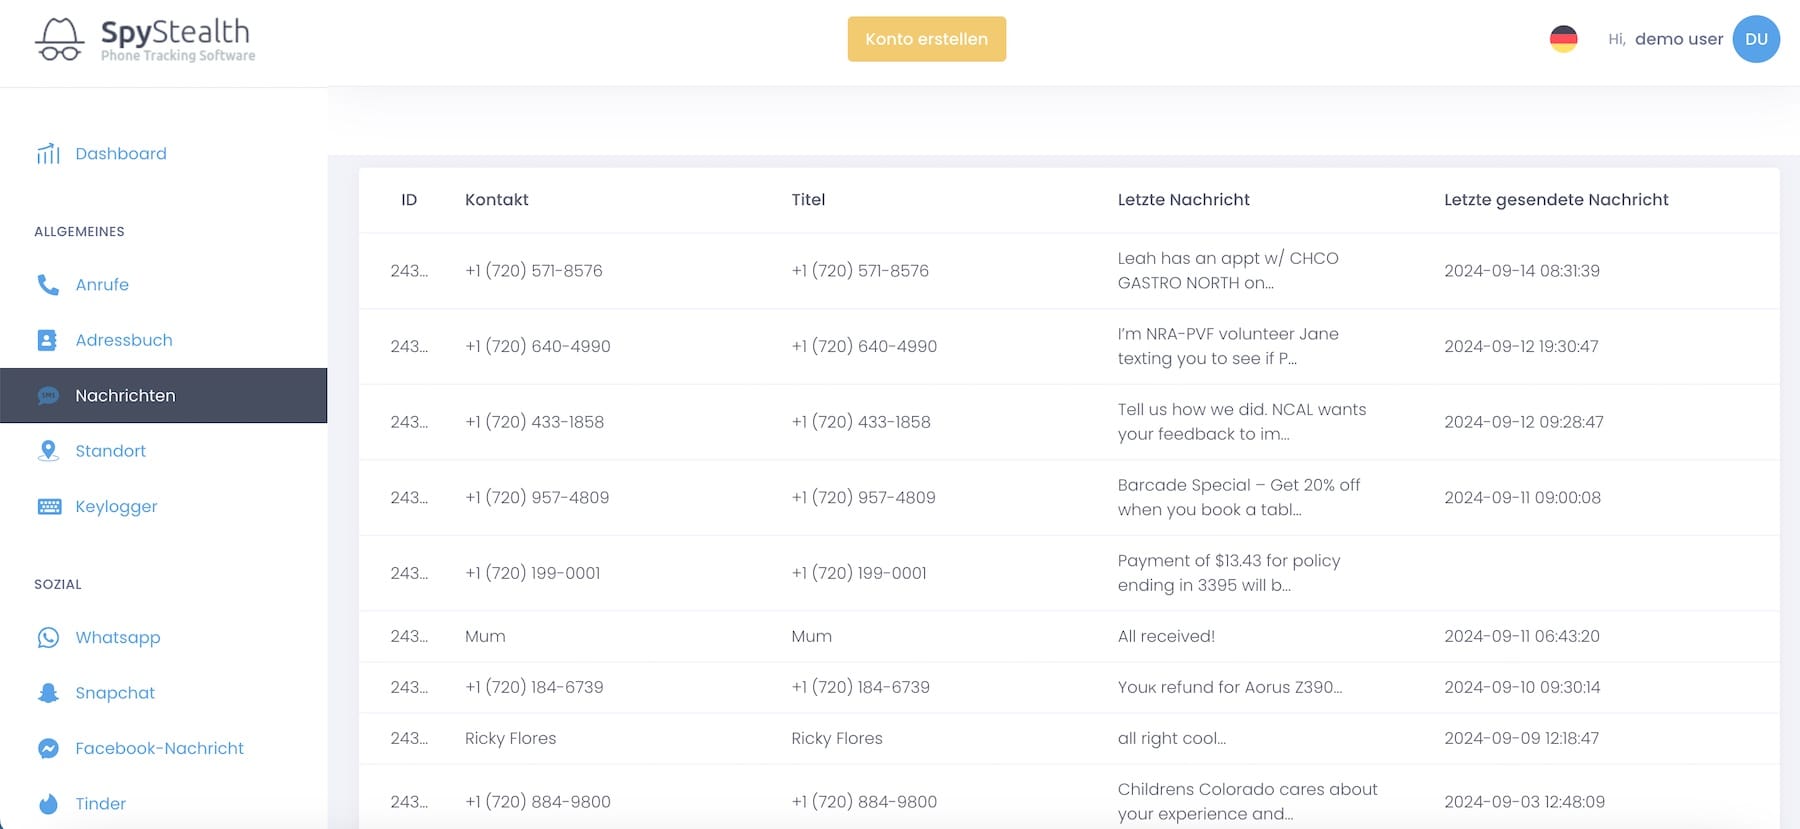1800x829 pixels.
Task: Click the Titel column header
Action: [x=808, y=199]
